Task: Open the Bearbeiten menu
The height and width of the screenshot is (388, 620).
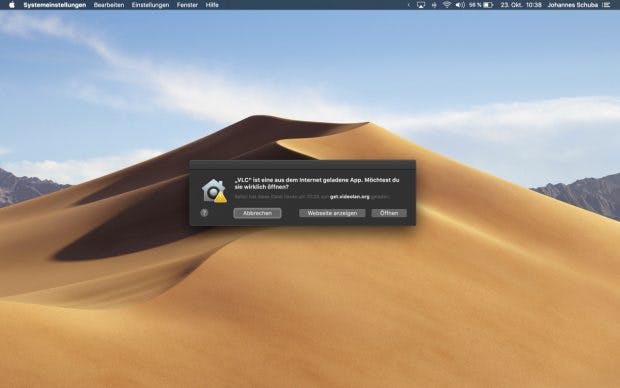Action: click(x=109, y=5)
